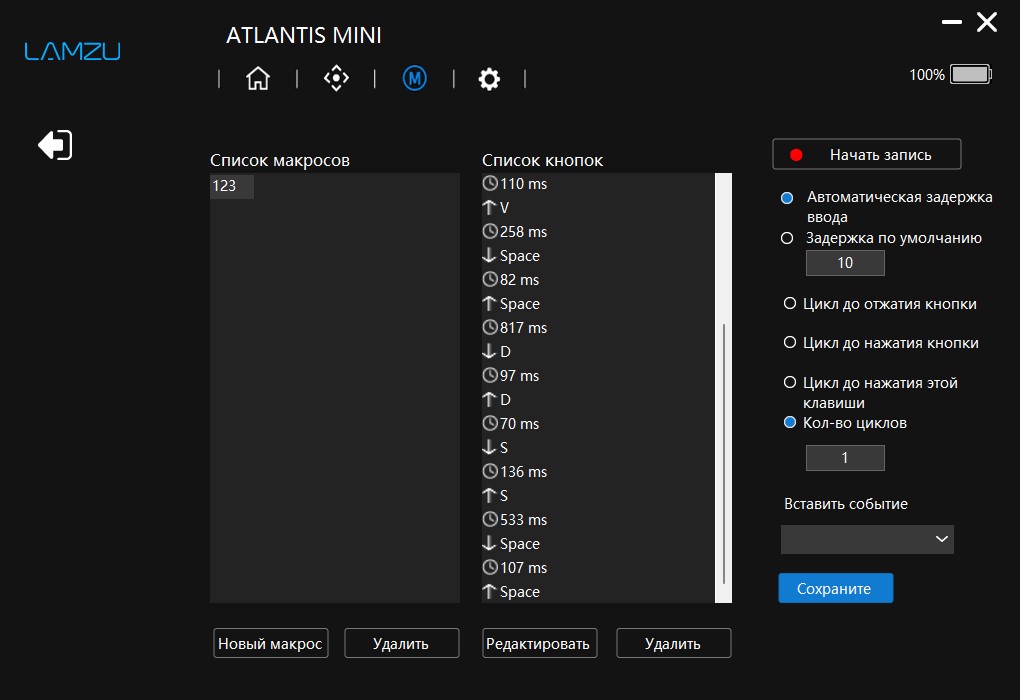Viewport: 1020px width, 700px height.
Task: Minimize the Lamzu window
Action: coord(952,22)
